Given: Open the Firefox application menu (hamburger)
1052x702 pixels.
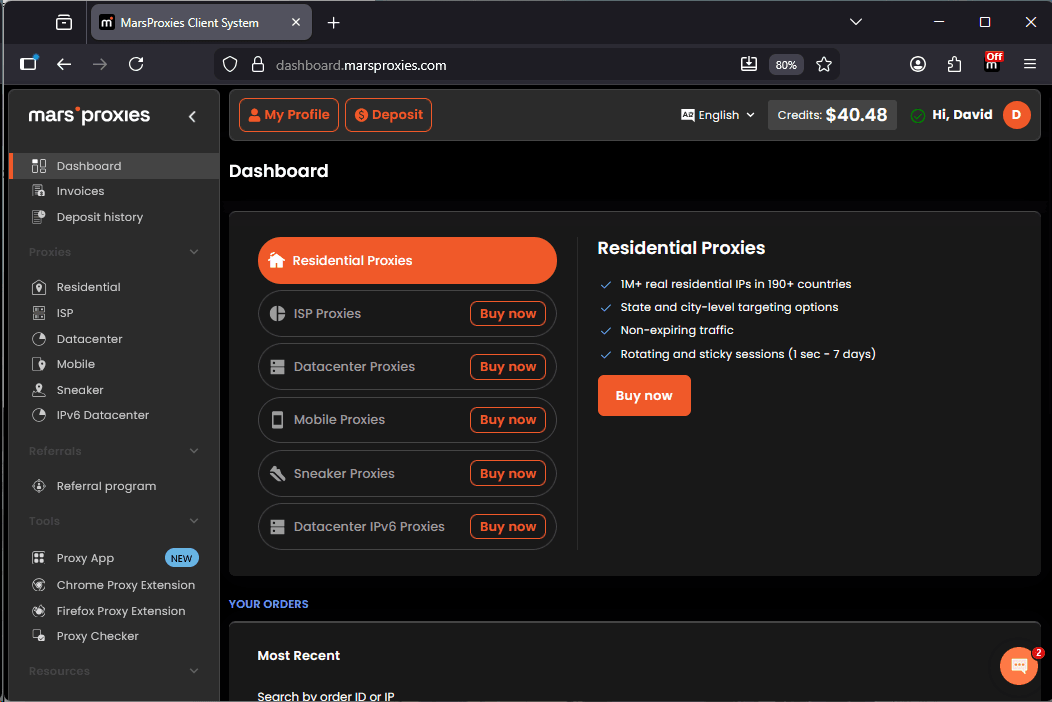Looking at the screenshot, I should pyautogui.click(x=1030, y=64).
